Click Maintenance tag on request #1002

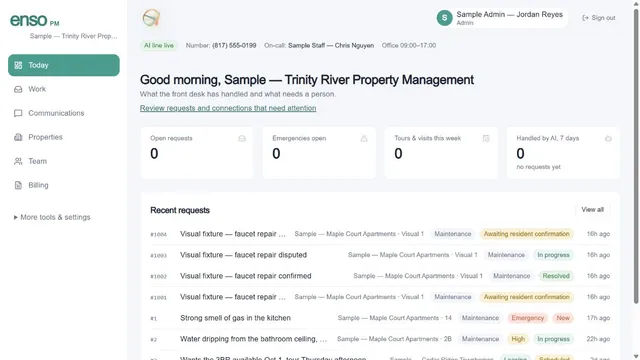coord(511,276)
